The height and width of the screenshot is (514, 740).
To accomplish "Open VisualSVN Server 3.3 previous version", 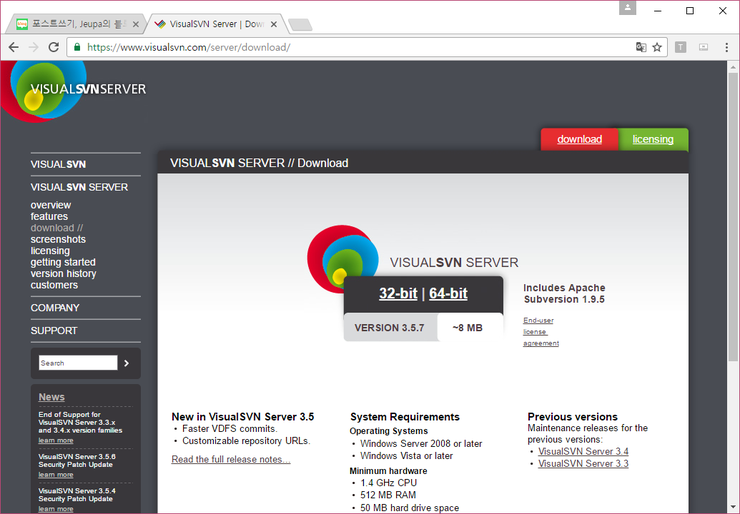I will pos(583,464).
